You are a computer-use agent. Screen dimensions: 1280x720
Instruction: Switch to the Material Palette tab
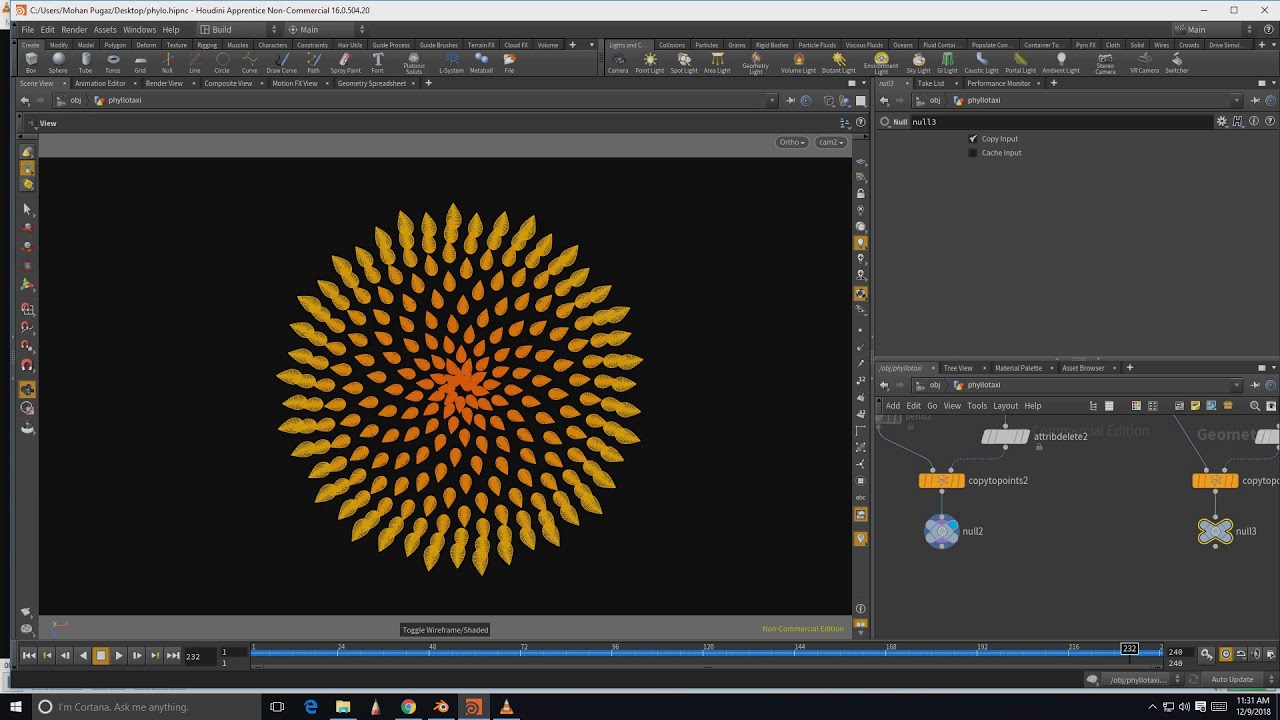(1018, 368)
